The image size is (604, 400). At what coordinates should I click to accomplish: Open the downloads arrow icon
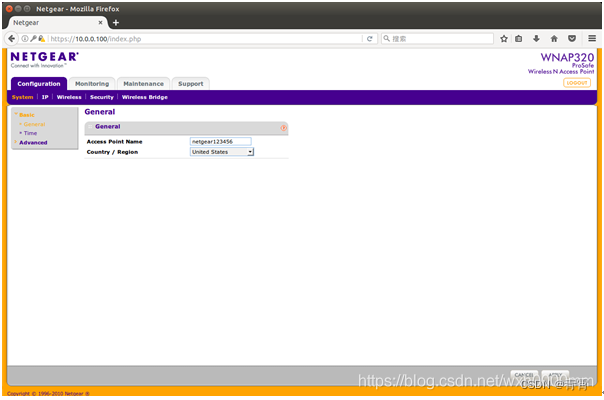pos(536,39)
